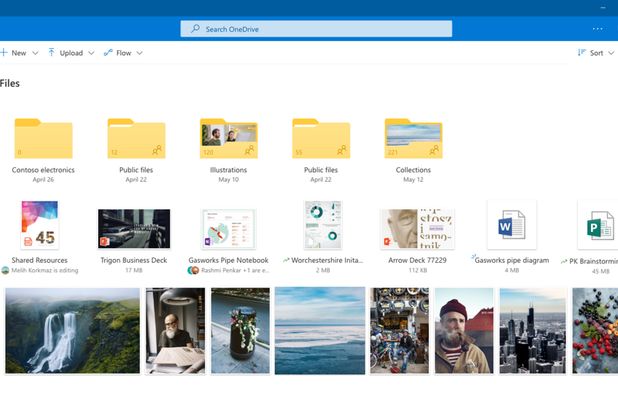This screenshot has height=394, width=618.
Task: Click the Gasworks pipe diagram file name
Action: (x=512, y=260)
